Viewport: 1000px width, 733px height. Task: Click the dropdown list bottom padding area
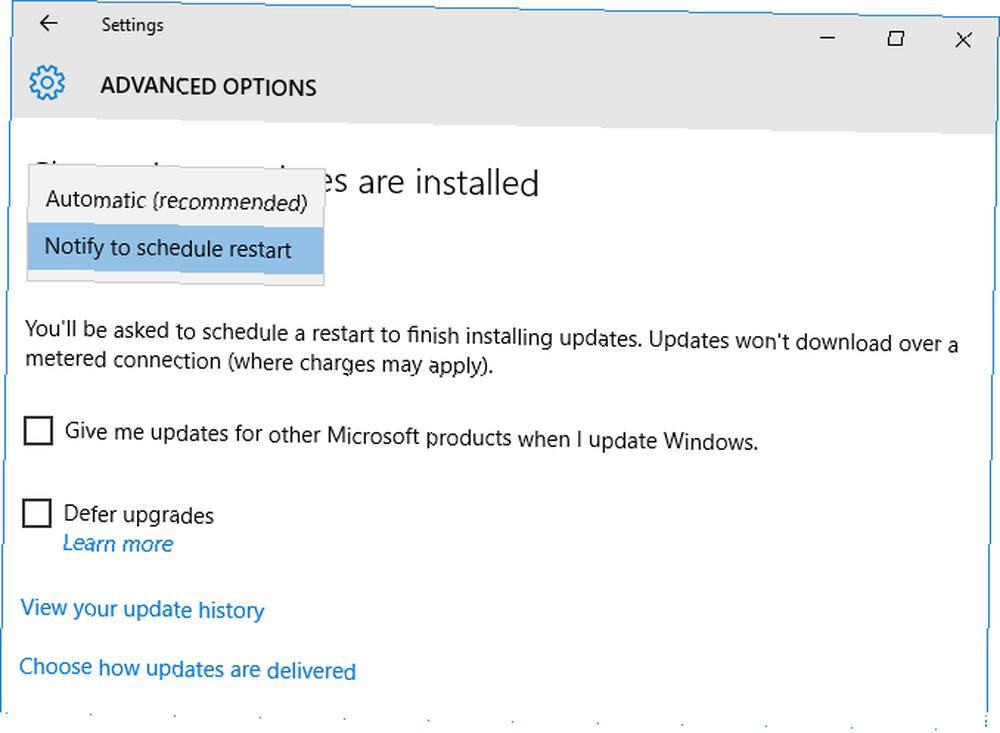point(175,278)
